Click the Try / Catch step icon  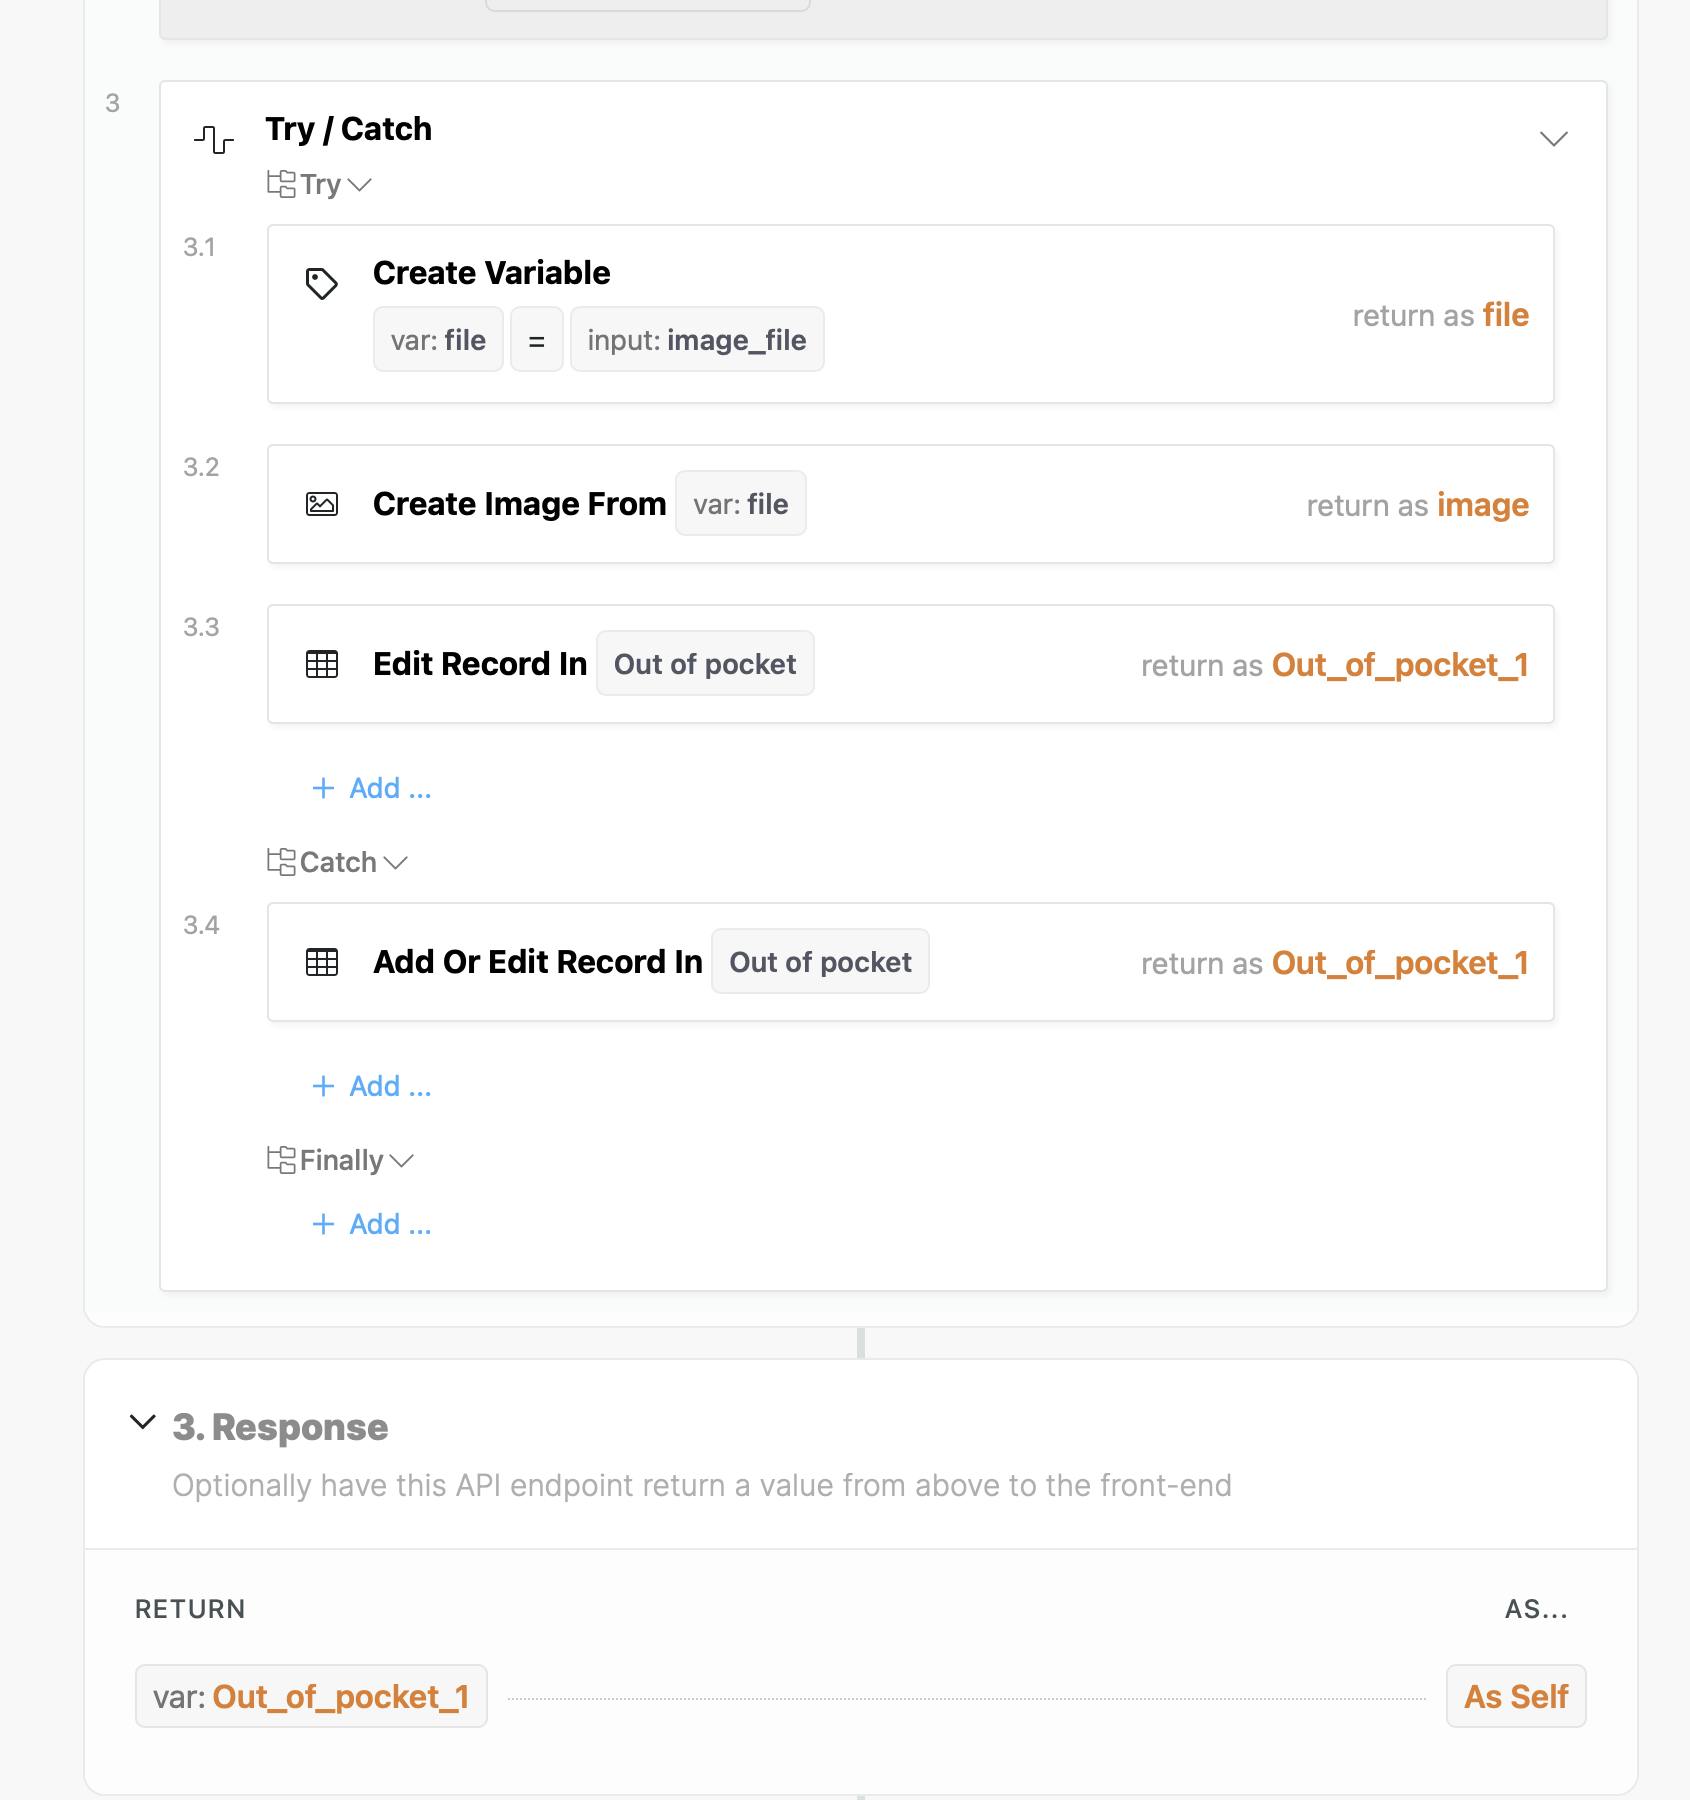pyautogui.click(x=214, y=139)
